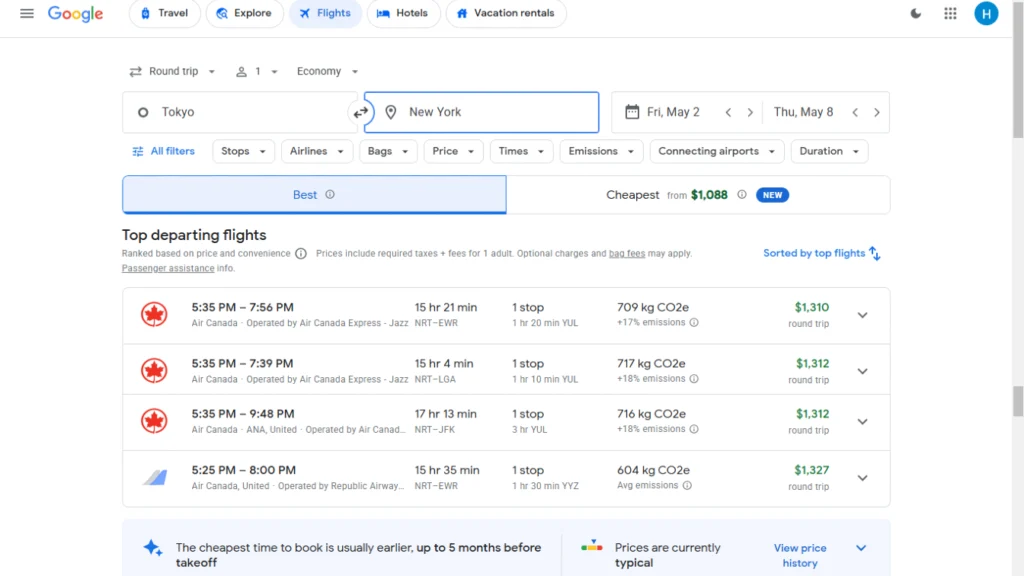The height and width of the screenshot is (576, 1024).
Task: Open the Google apps grid
Action: click(x=950, y=13)
